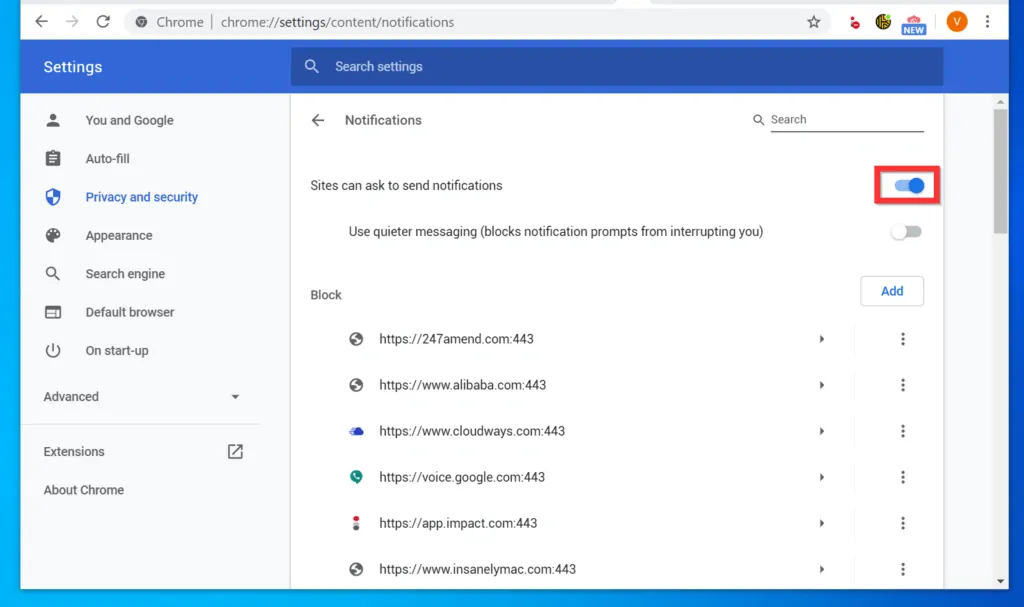
Task: Disable Sites can ask to send notifications
Action: click(906, 185)
